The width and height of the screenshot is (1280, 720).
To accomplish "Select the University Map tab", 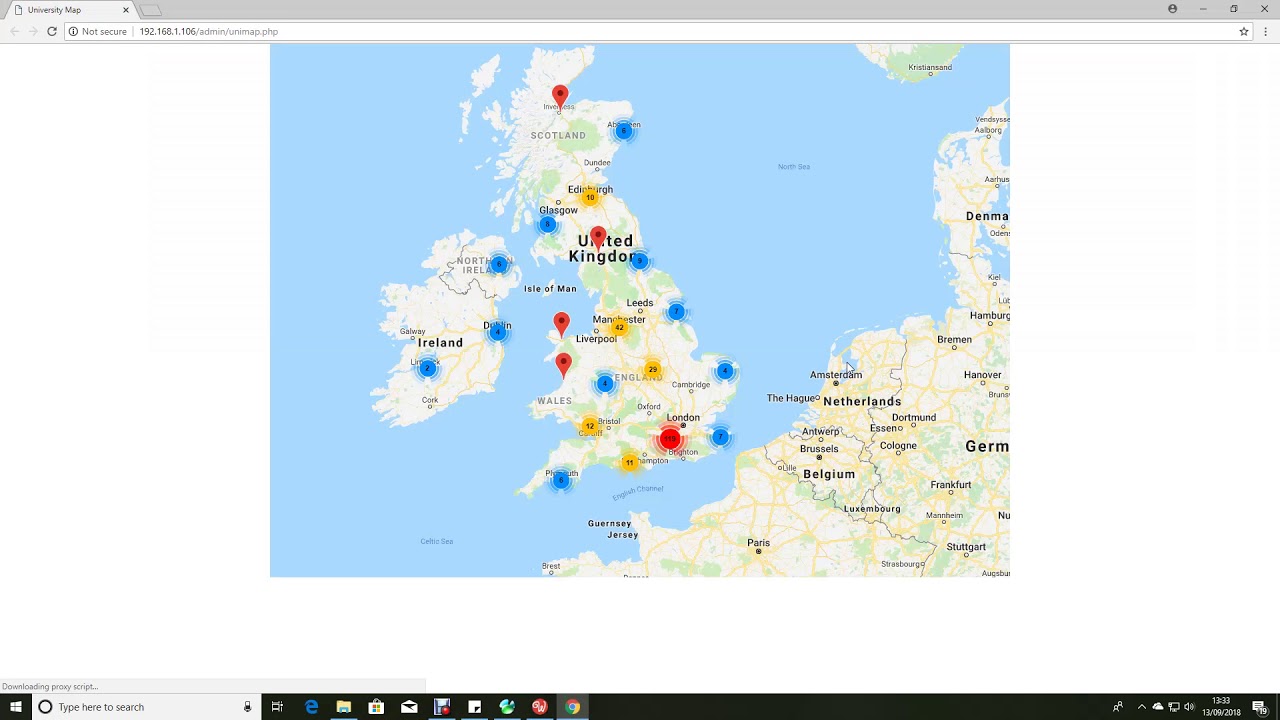I will coord(70,10).
